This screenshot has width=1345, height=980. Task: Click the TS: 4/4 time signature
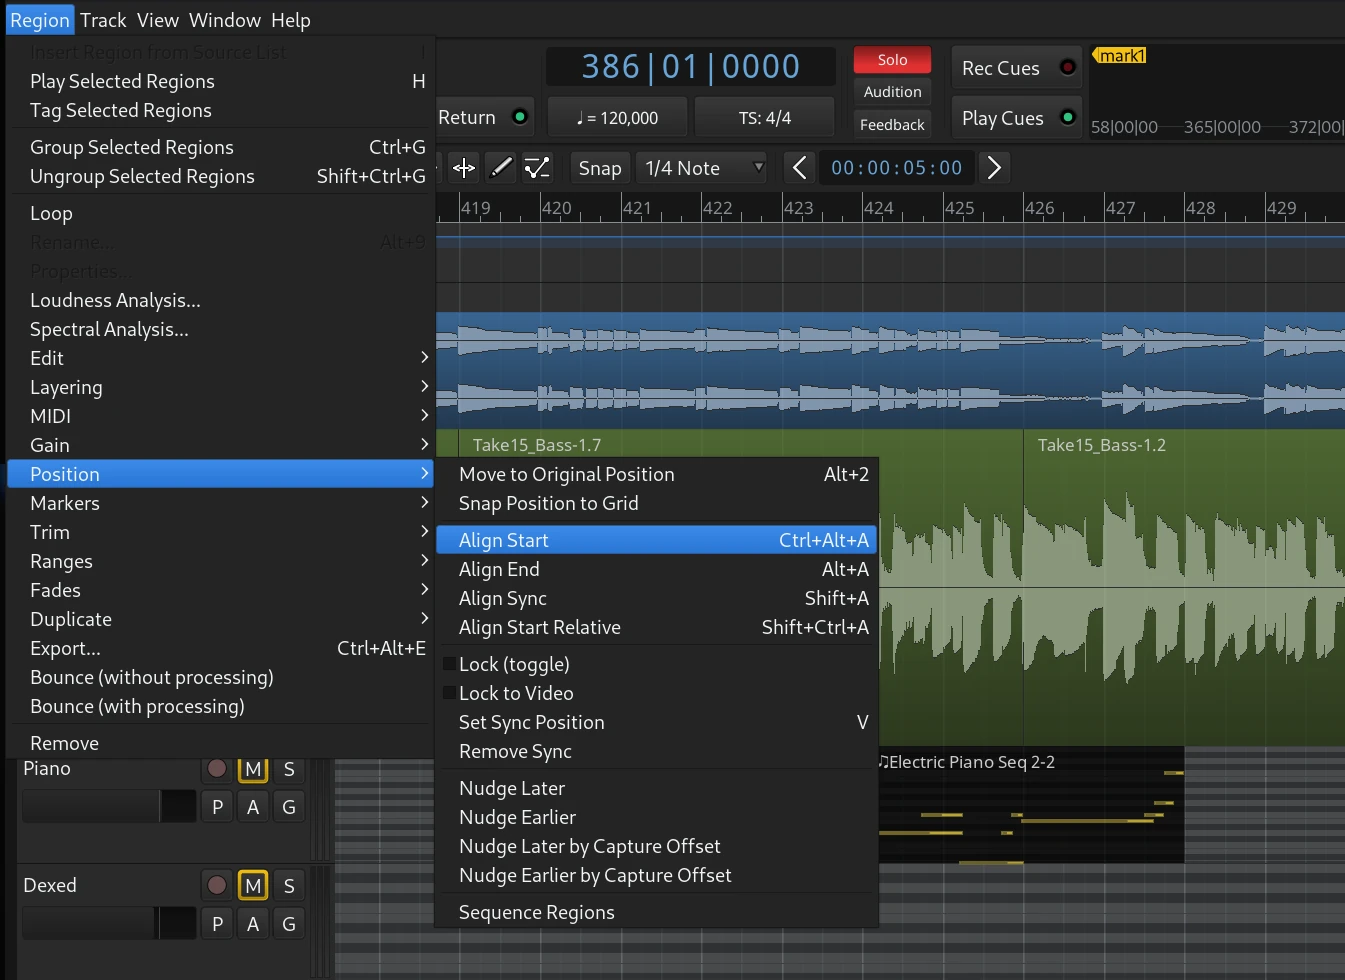(765, 118)
